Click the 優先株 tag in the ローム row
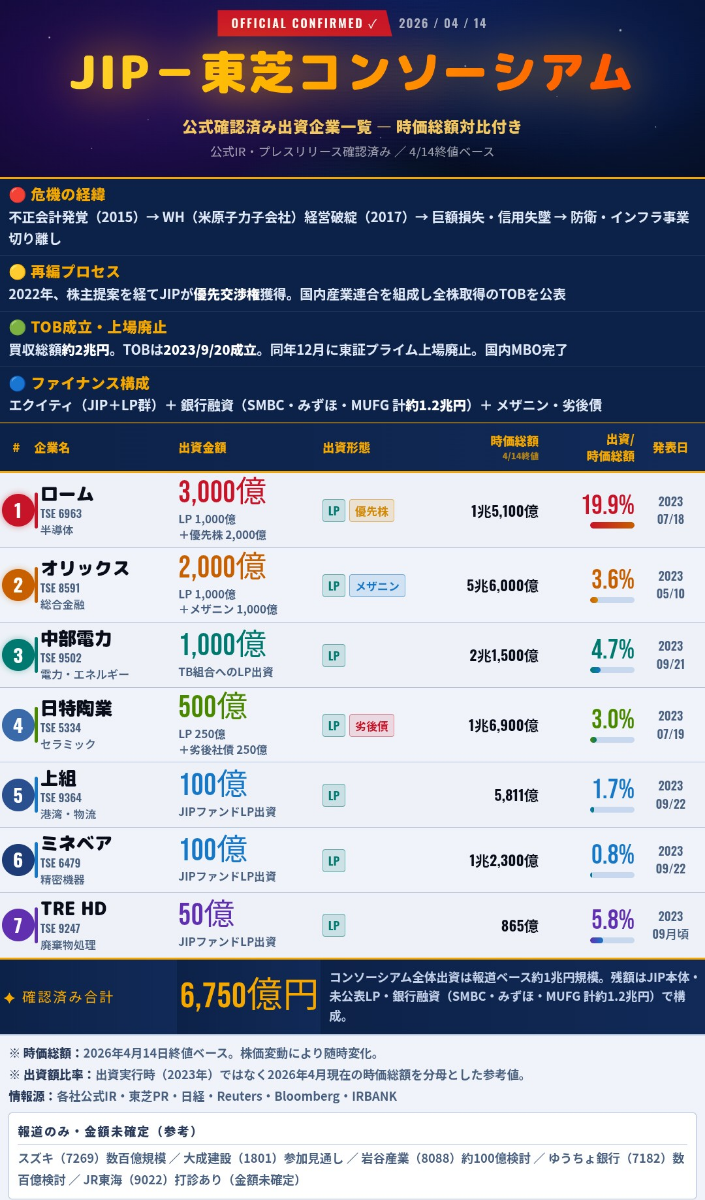Screen dimensions: 705x1200 pos(372,511)
